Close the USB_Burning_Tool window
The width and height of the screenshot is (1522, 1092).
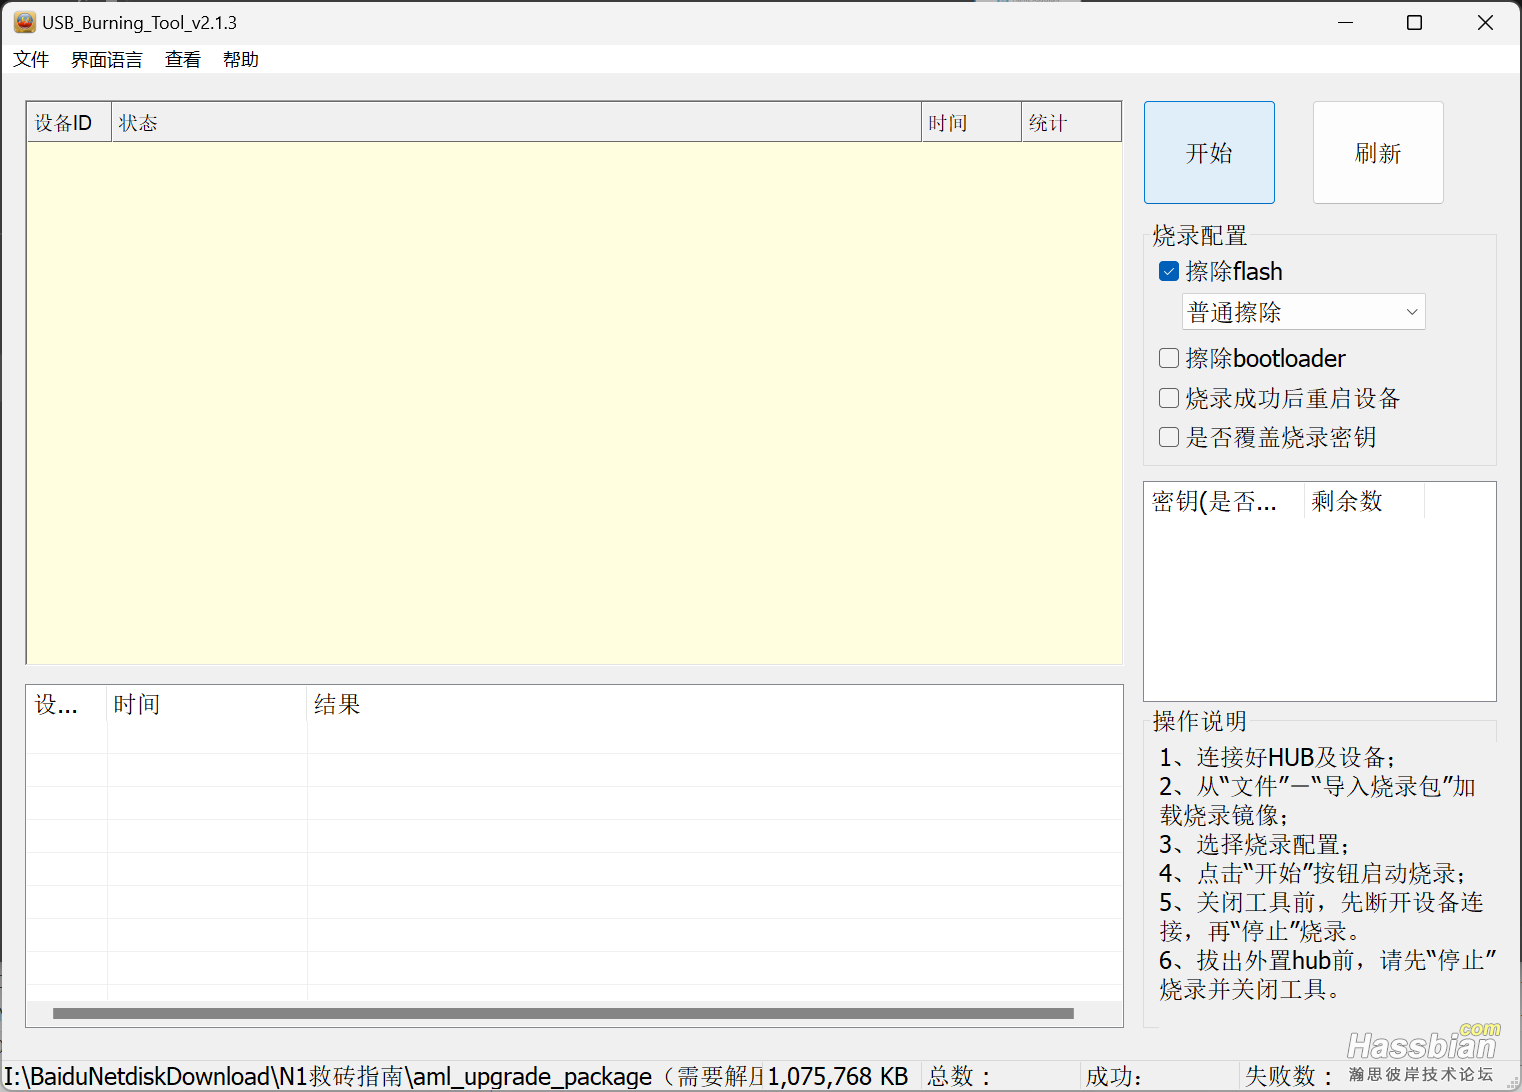pyautogui.click(x=1485, y=22)
